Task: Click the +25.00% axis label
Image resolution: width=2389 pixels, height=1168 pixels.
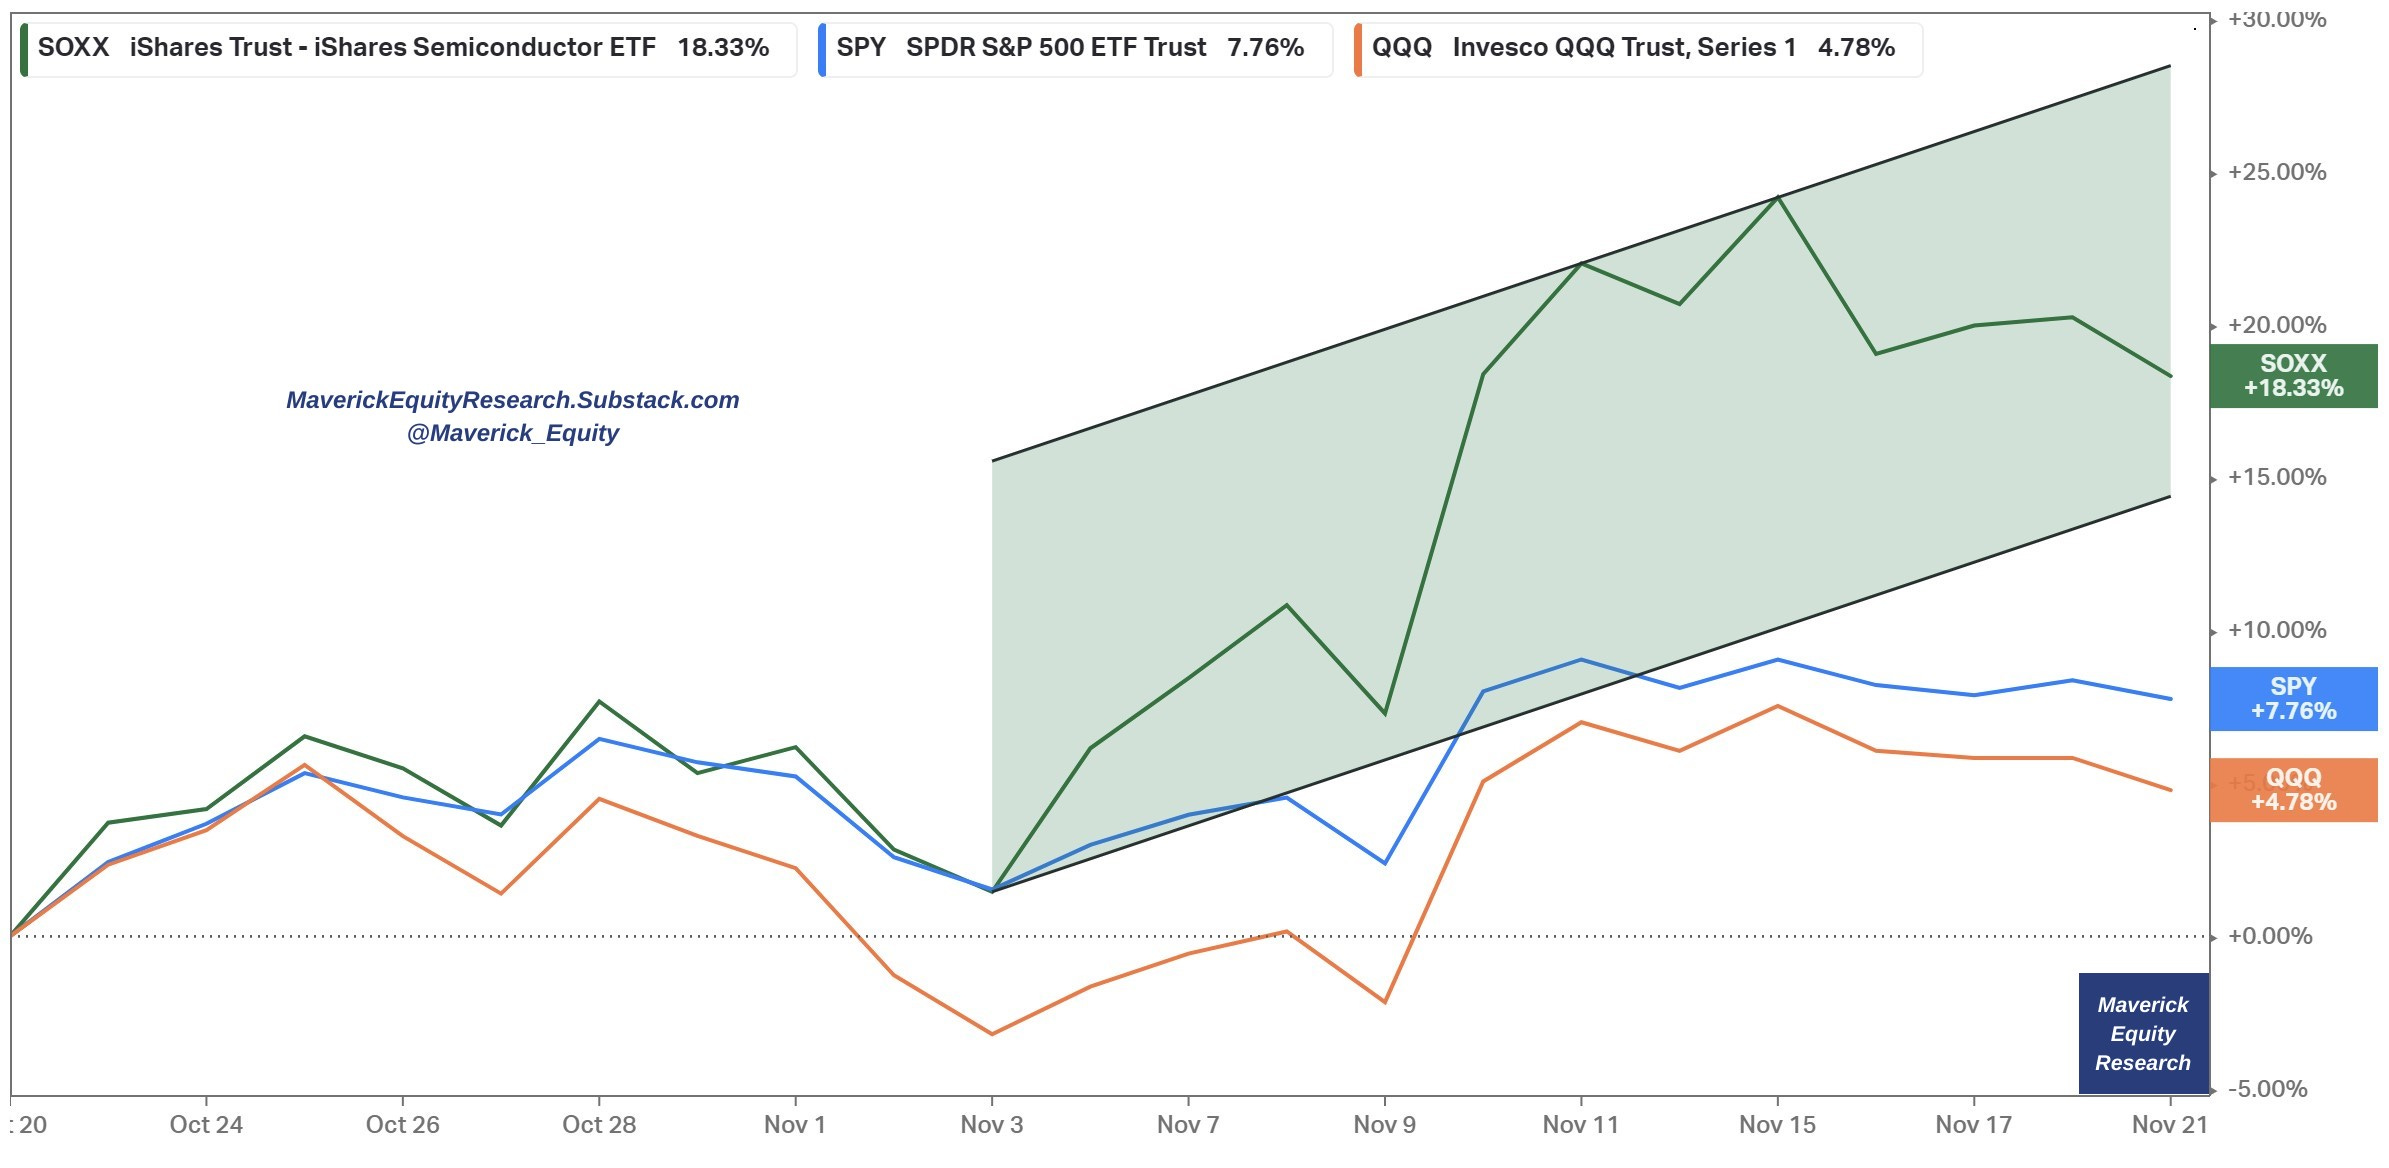Action: tap(2277, 172)
